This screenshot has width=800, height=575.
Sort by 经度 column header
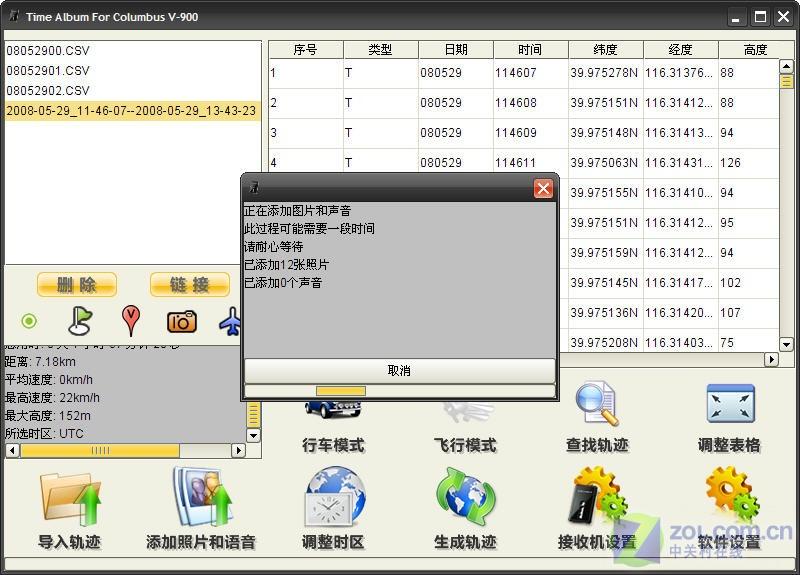click(681, 50)
